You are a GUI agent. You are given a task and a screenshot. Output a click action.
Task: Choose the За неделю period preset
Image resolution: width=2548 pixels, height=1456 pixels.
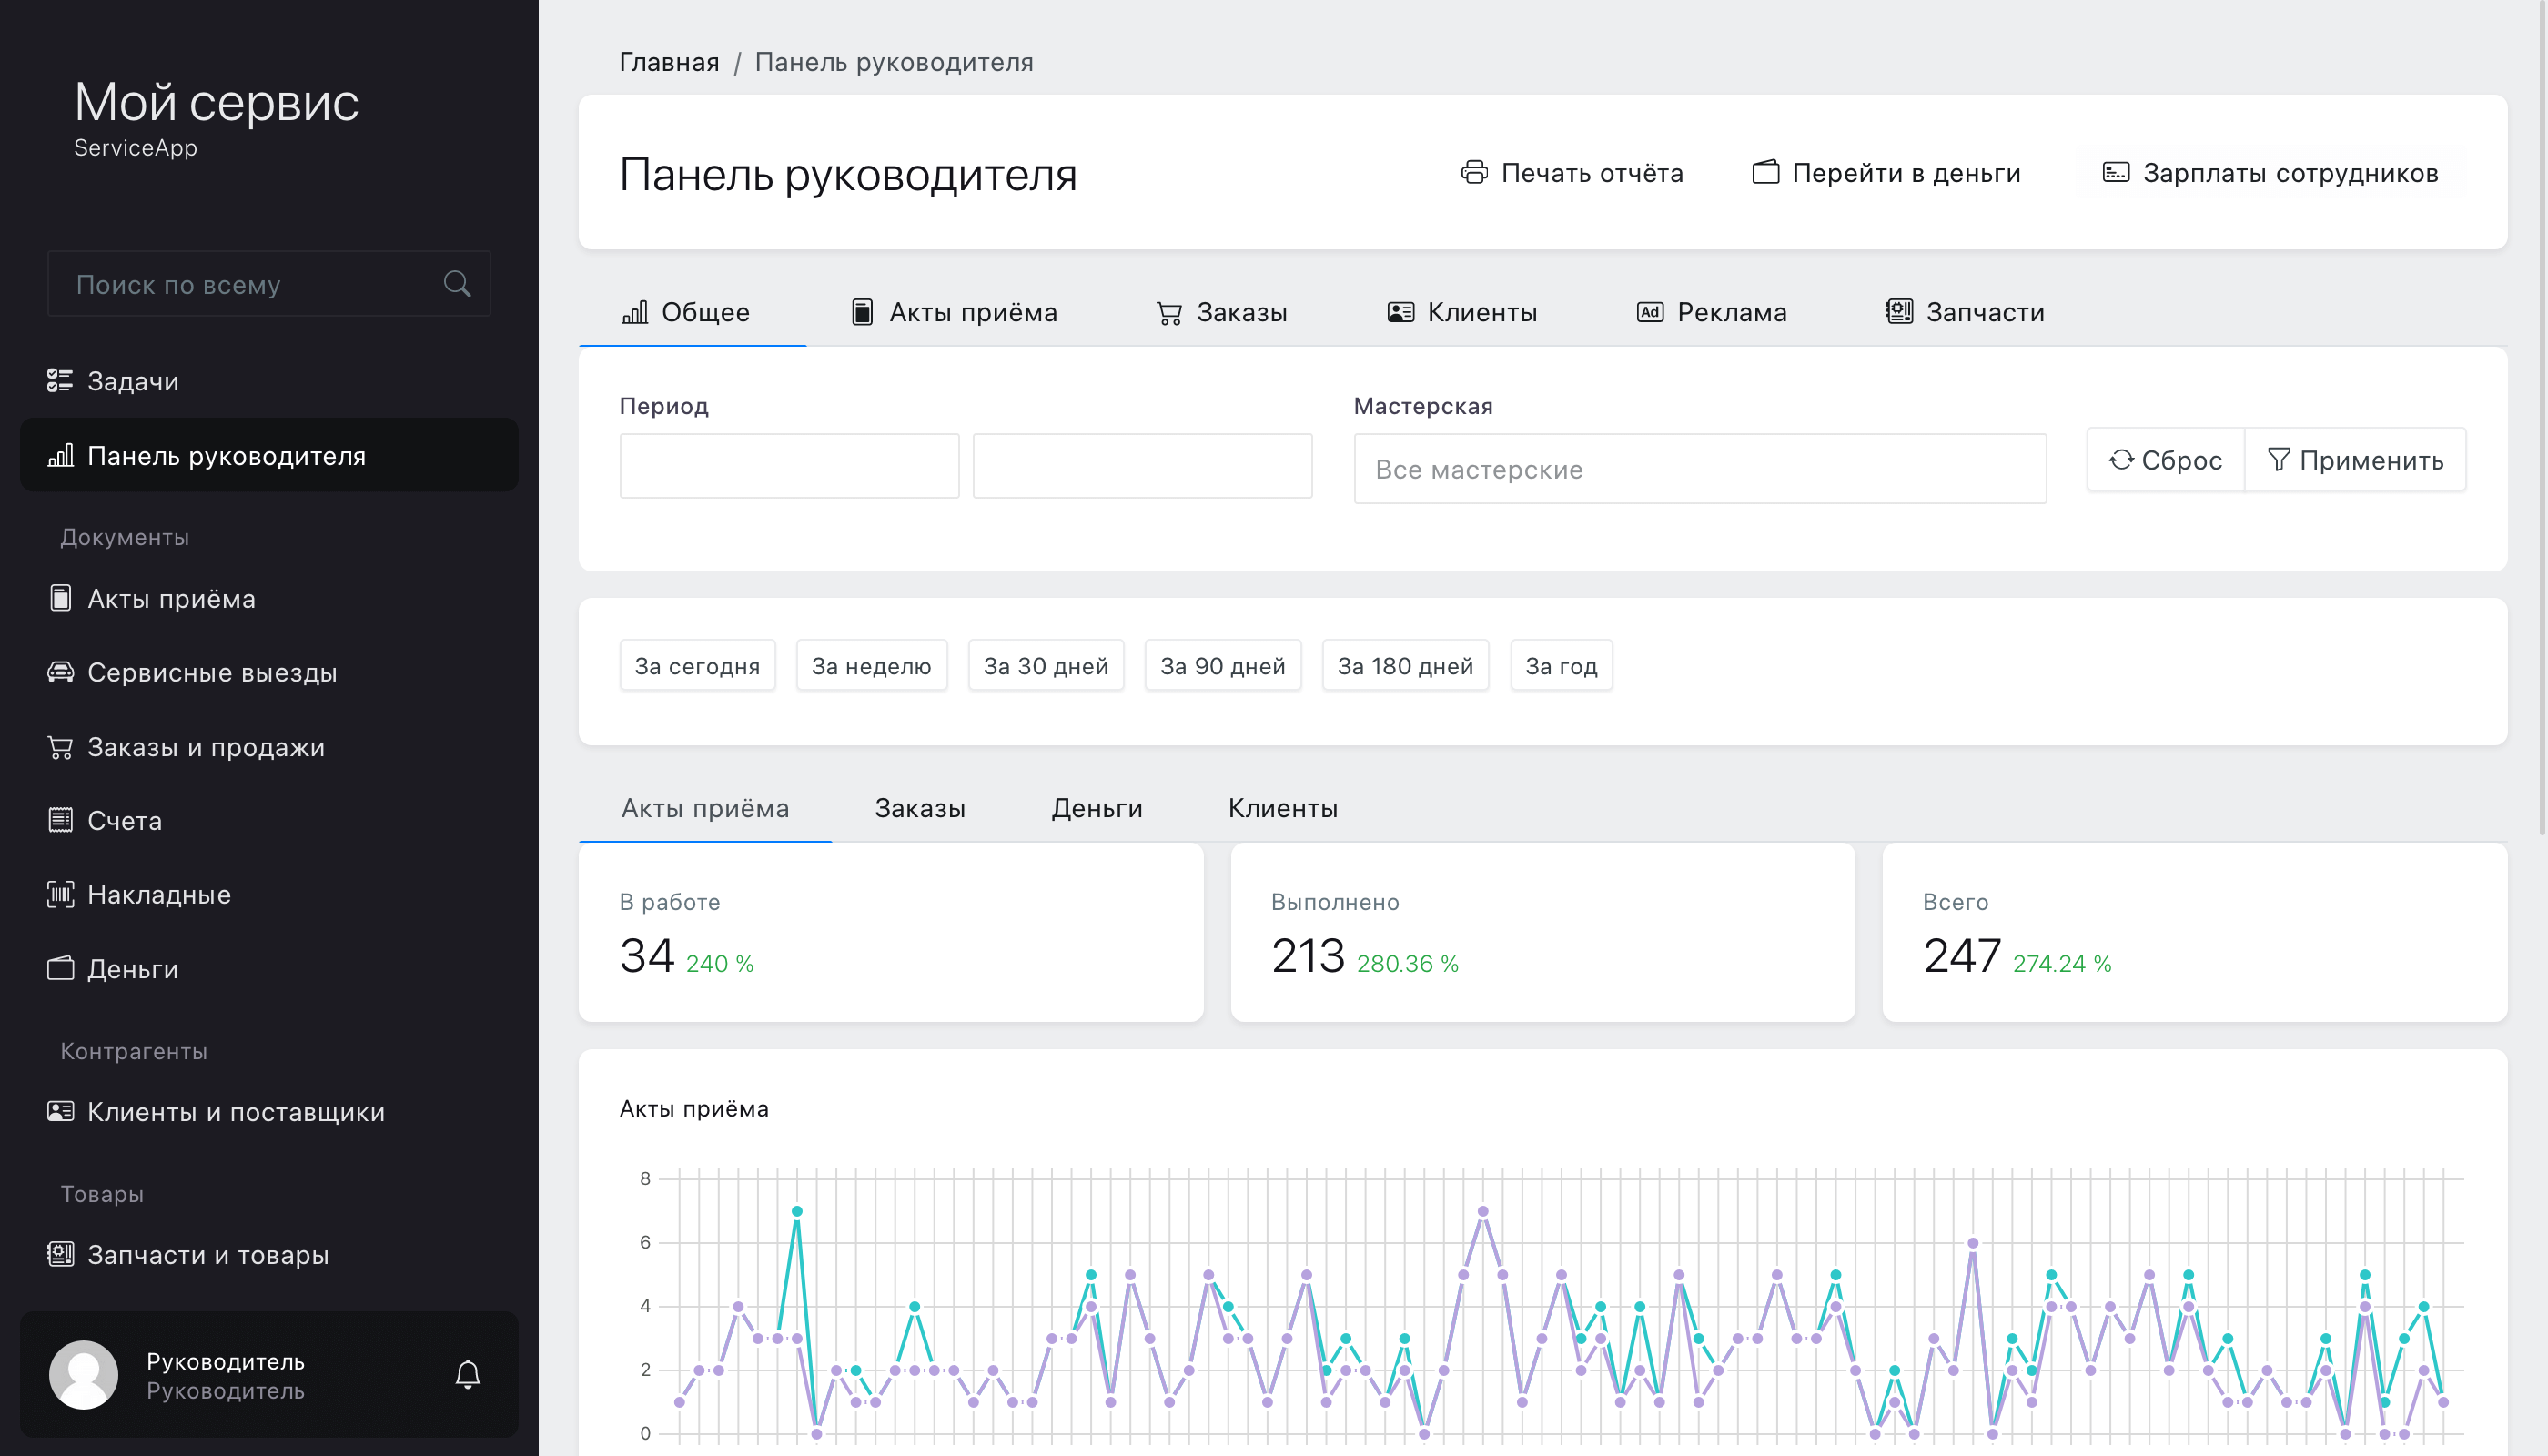coord(871,666)
